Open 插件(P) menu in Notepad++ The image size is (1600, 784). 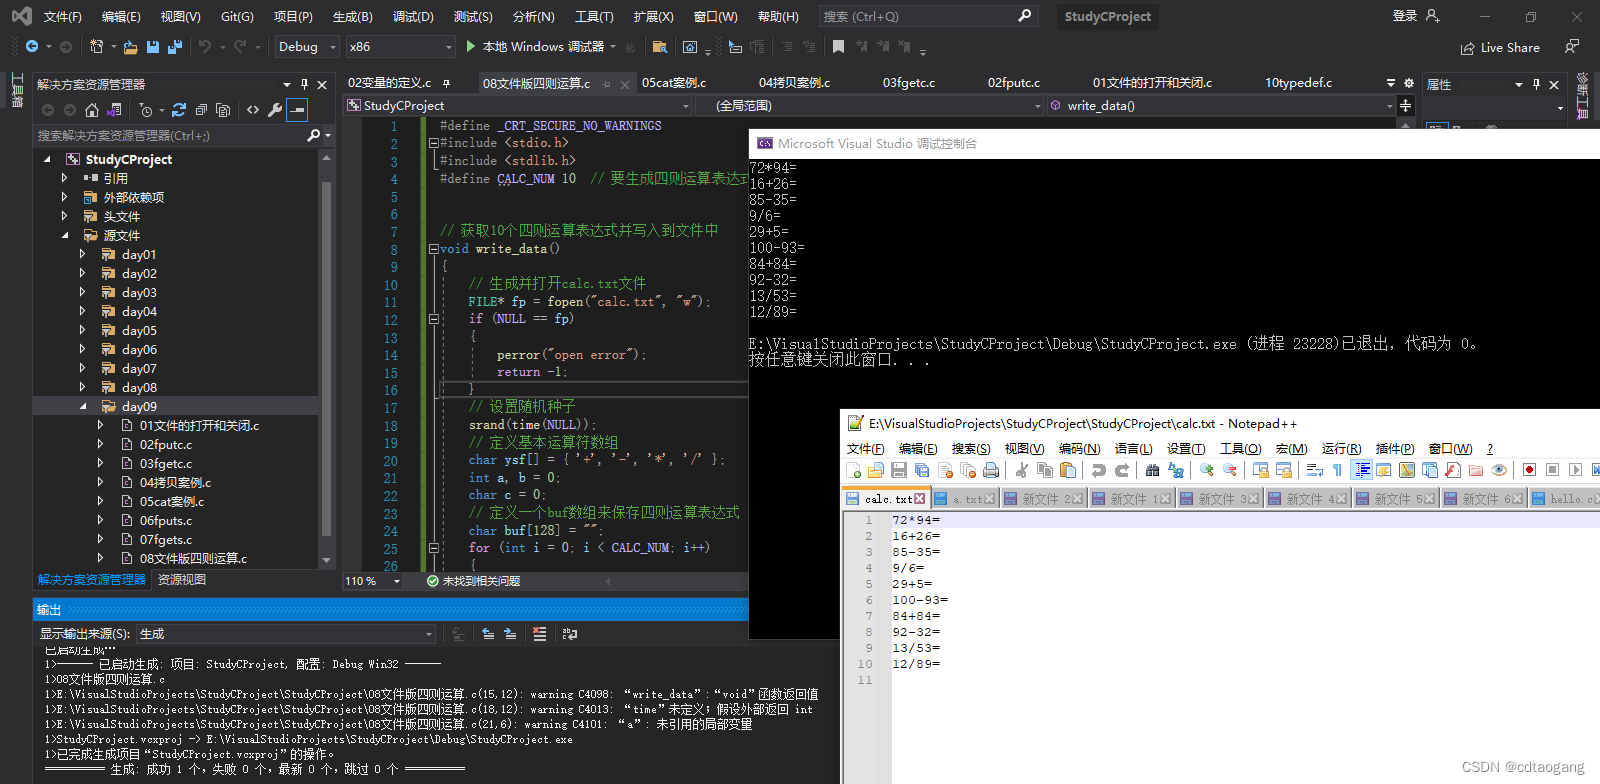coord(1395,449)
